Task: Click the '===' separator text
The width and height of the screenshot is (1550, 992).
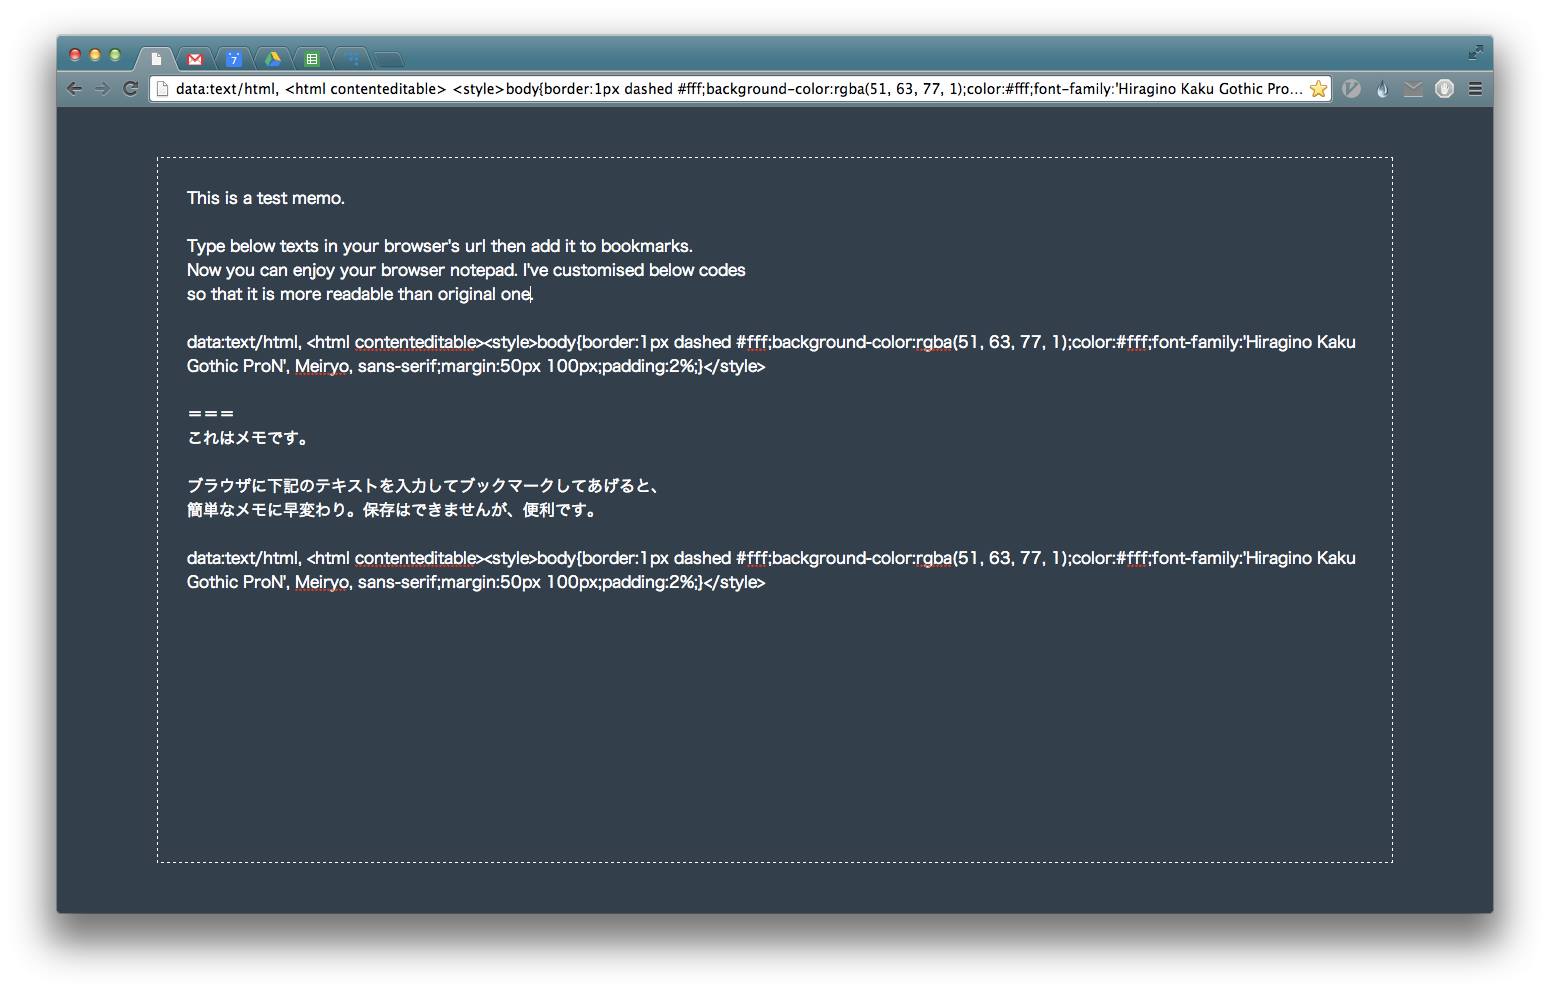Action: [211, 414]
